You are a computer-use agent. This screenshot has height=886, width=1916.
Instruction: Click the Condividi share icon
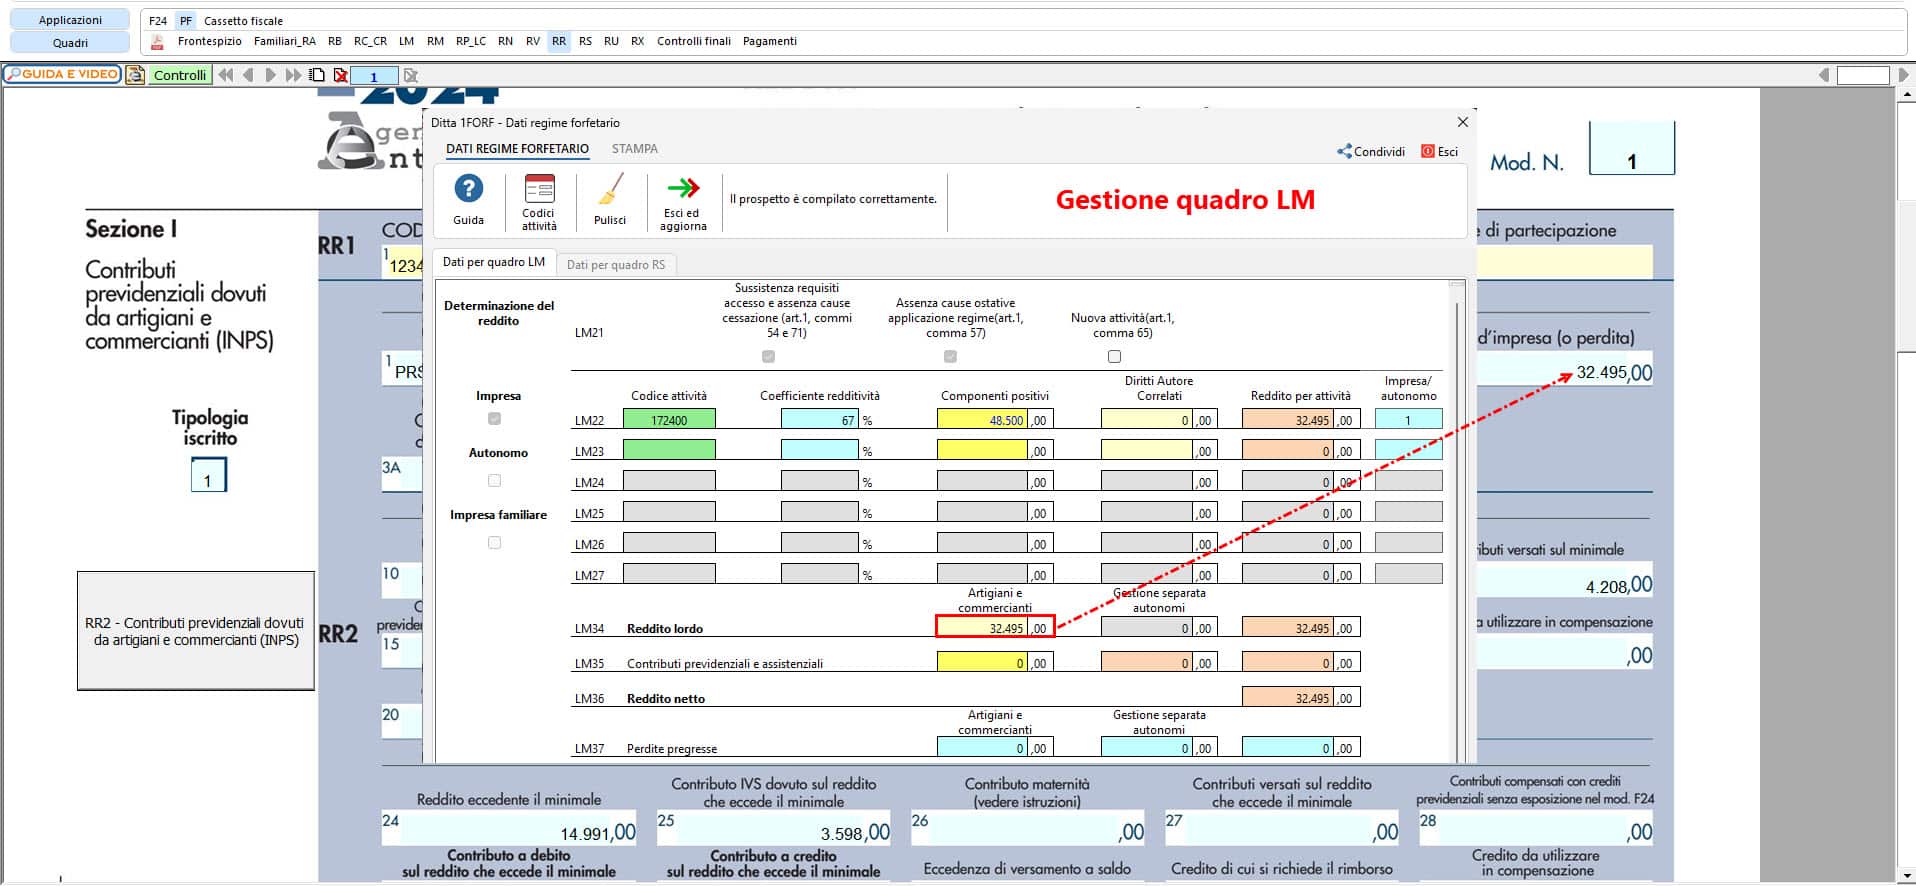click(x=1344, y=151)
